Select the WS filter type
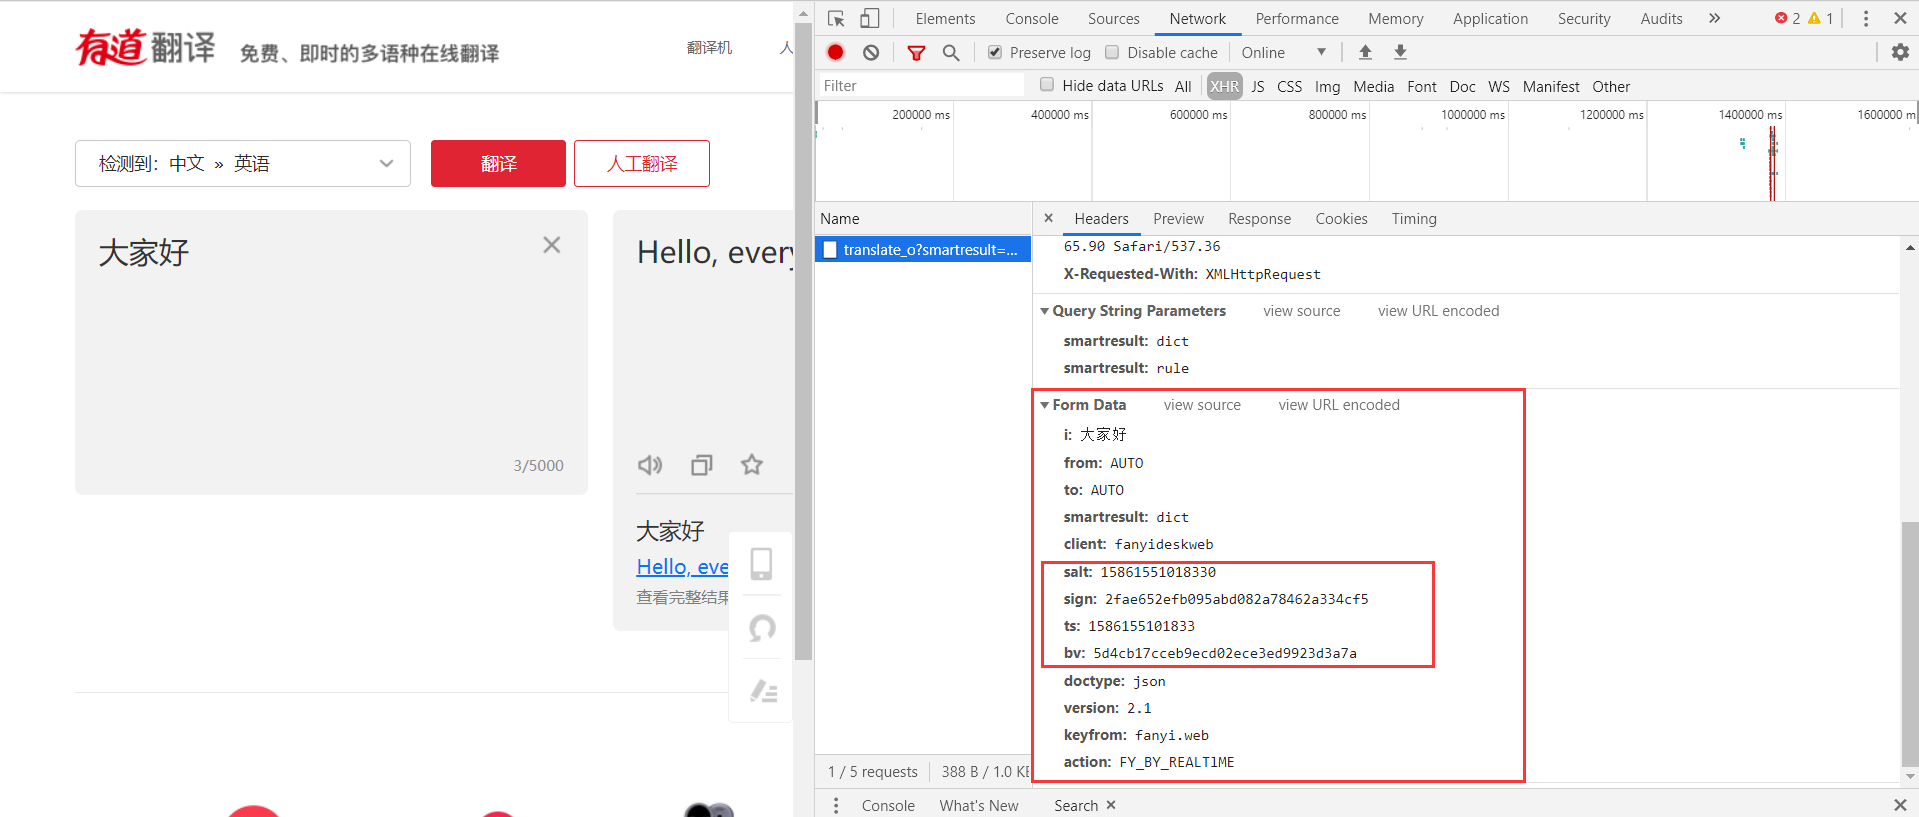 click(x=1499, y=86)
